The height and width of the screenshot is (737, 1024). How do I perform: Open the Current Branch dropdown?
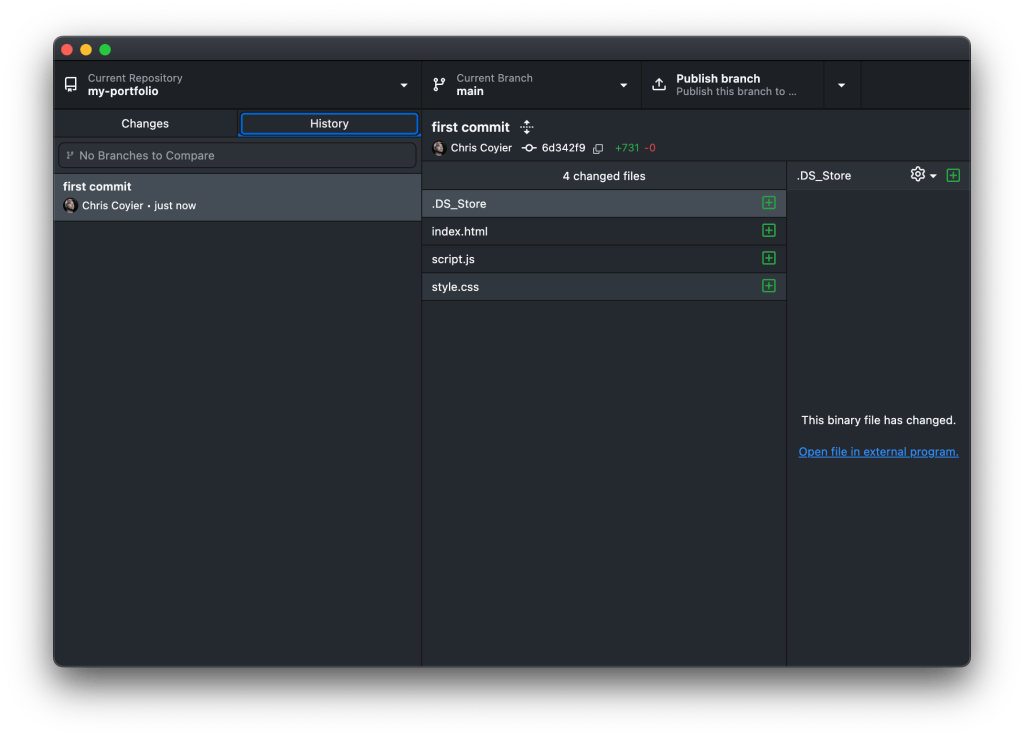pos(623,84)
